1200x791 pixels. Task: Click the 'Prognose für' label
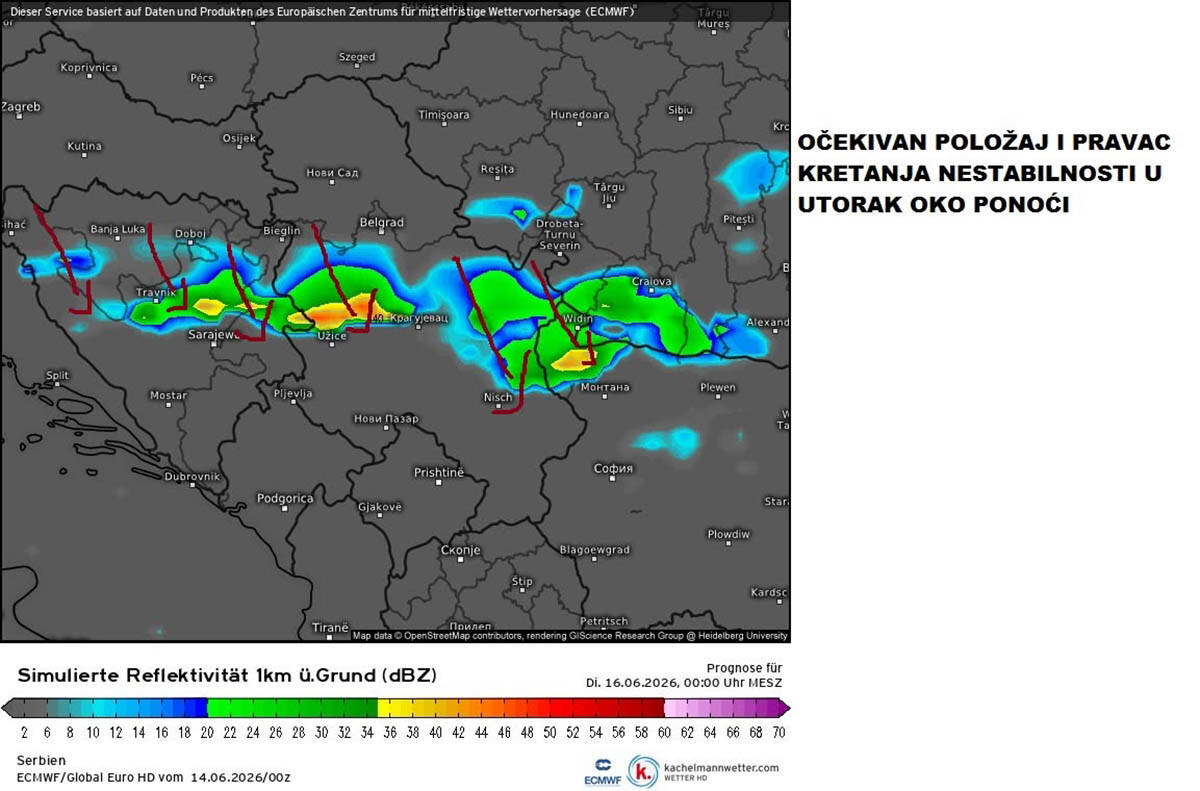744,667
